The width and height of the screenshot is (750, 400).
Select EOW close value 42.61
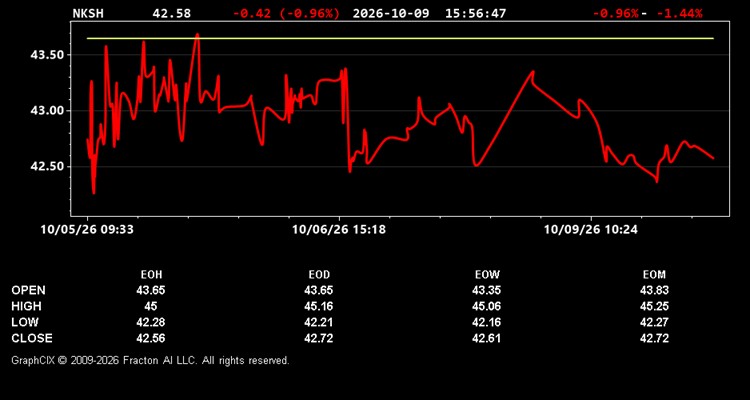(486, 338)
